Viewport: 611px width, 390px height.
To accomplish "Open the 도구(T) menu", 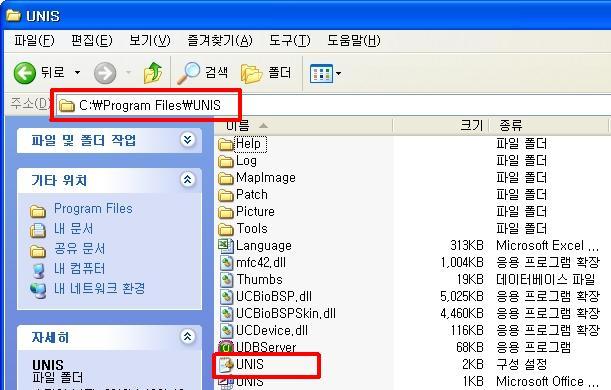I will (x=290, y=40).
